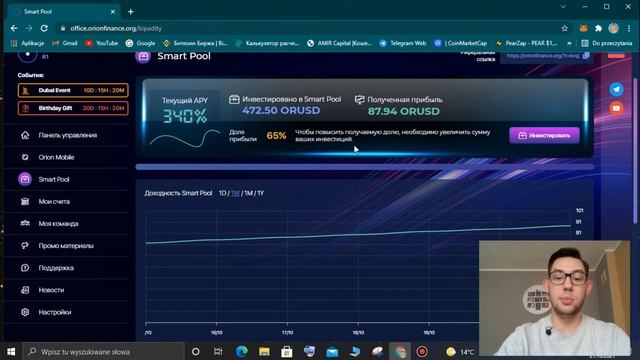Go back in the browser
Screen dimensions: 640x360
pyautogui.click(x=14, y=28)
